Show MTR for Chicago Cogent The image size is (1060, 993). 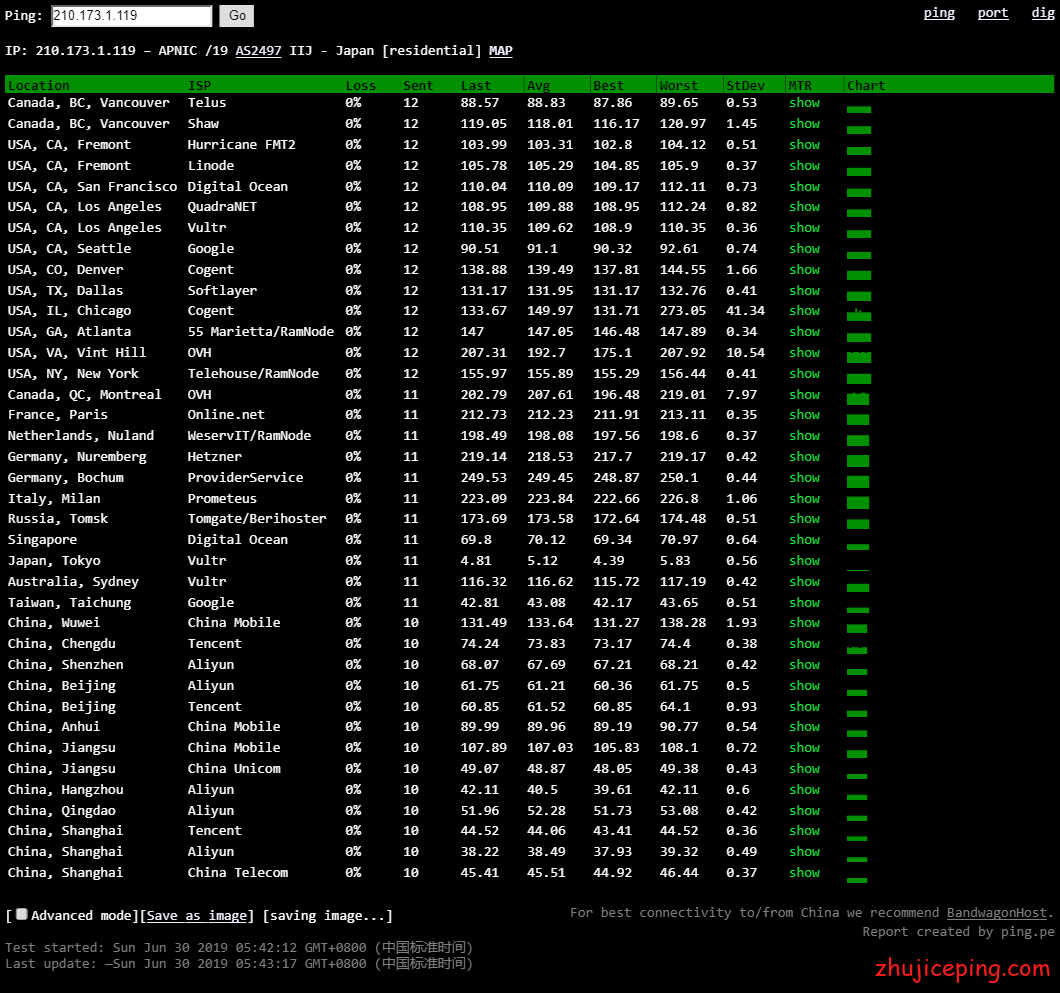804,311
